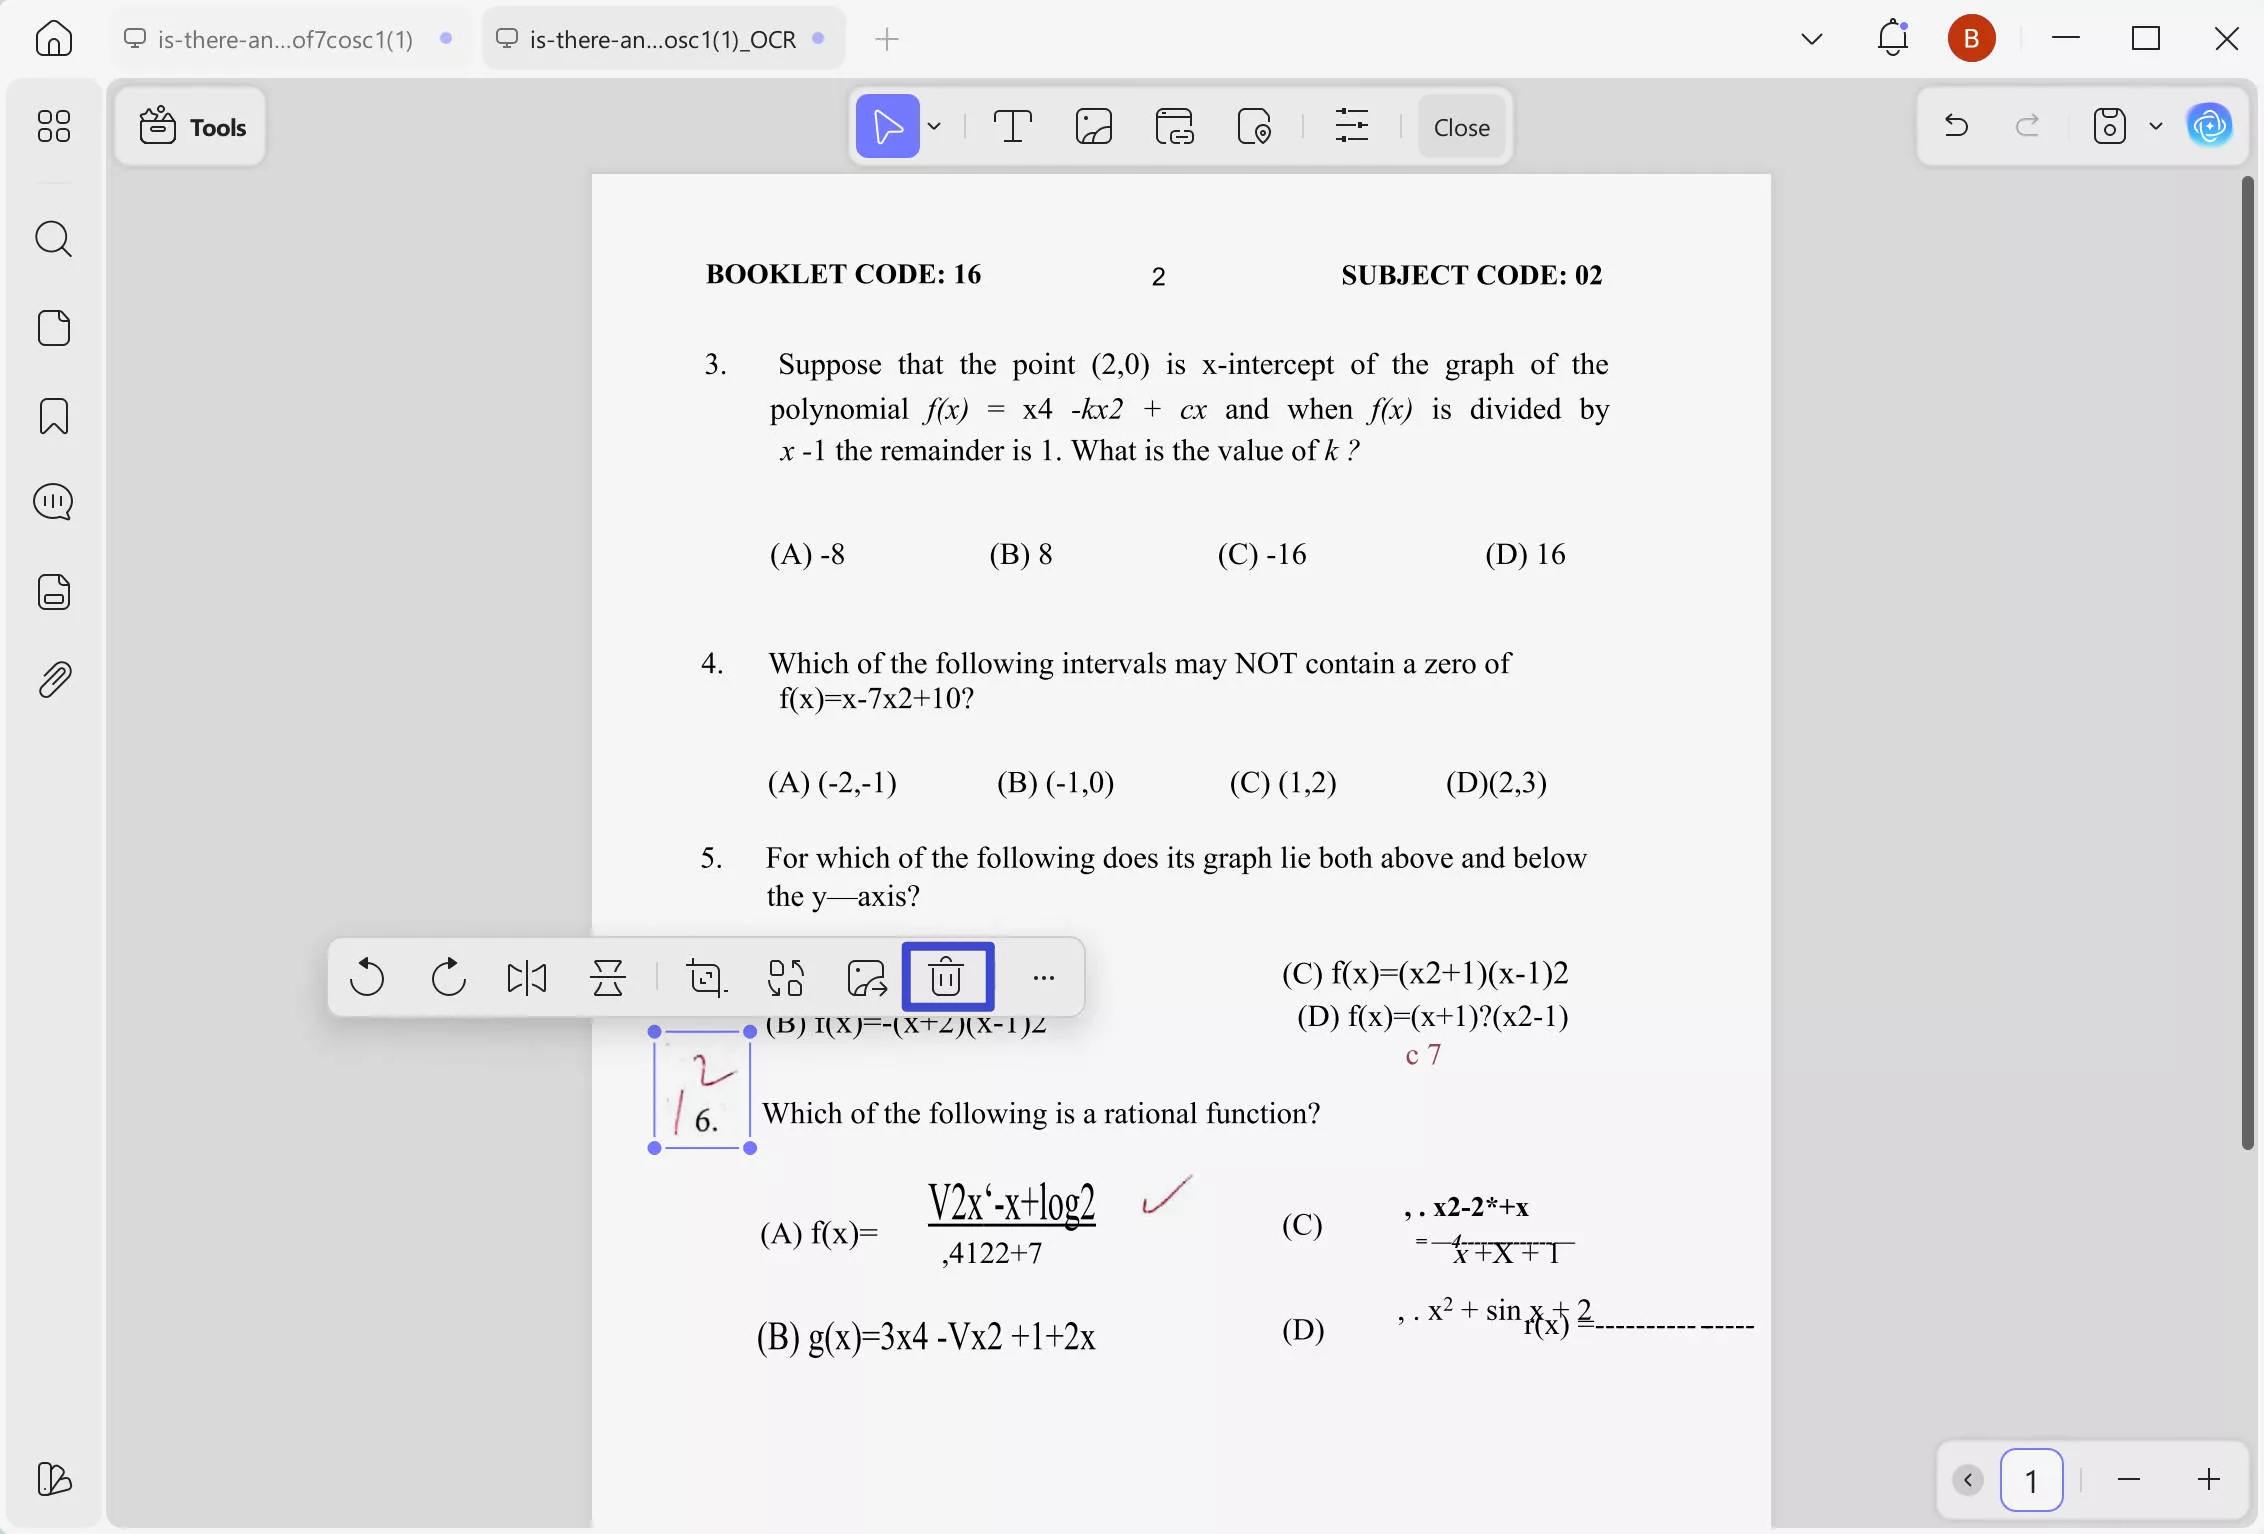Viewport: 2264px width, 1534px height.
Task: Open a new tab with plus
Action: pyautogui.click(x=886, y=39)
